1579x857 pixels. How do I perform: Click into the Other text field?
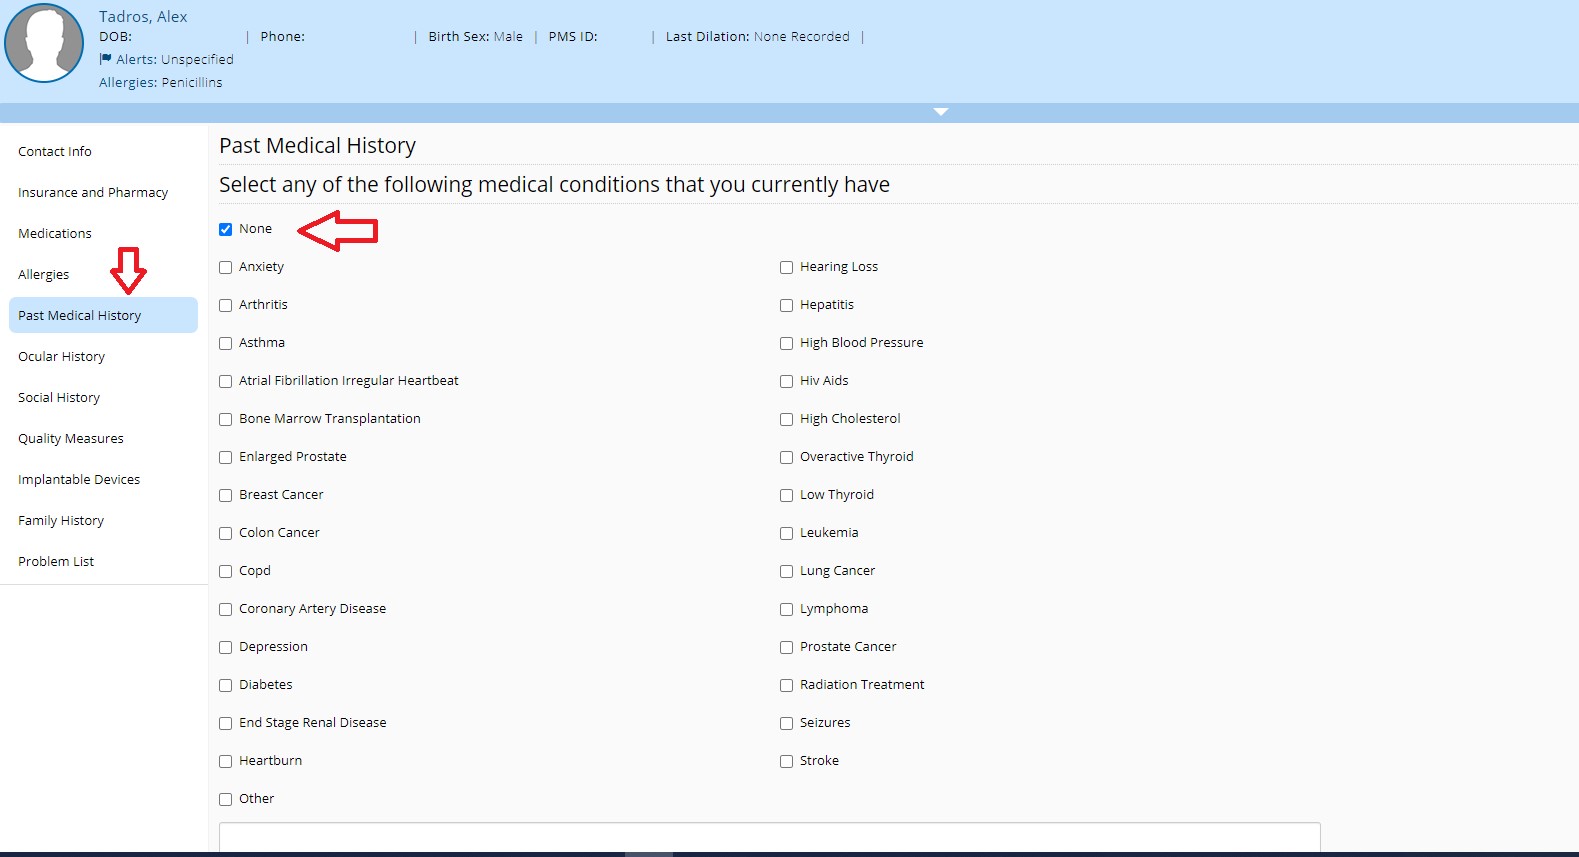[x=770, y=837]
